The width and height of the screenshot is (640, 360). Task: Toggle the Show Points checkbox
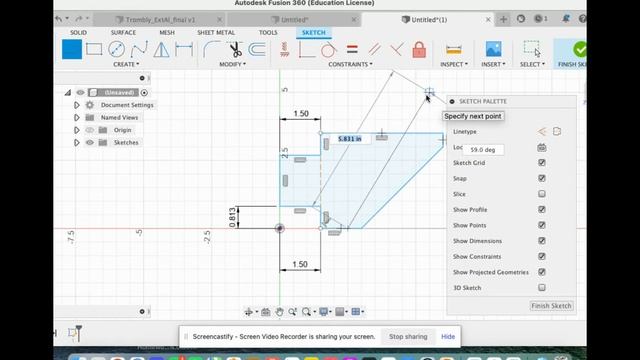click(542, 225)
